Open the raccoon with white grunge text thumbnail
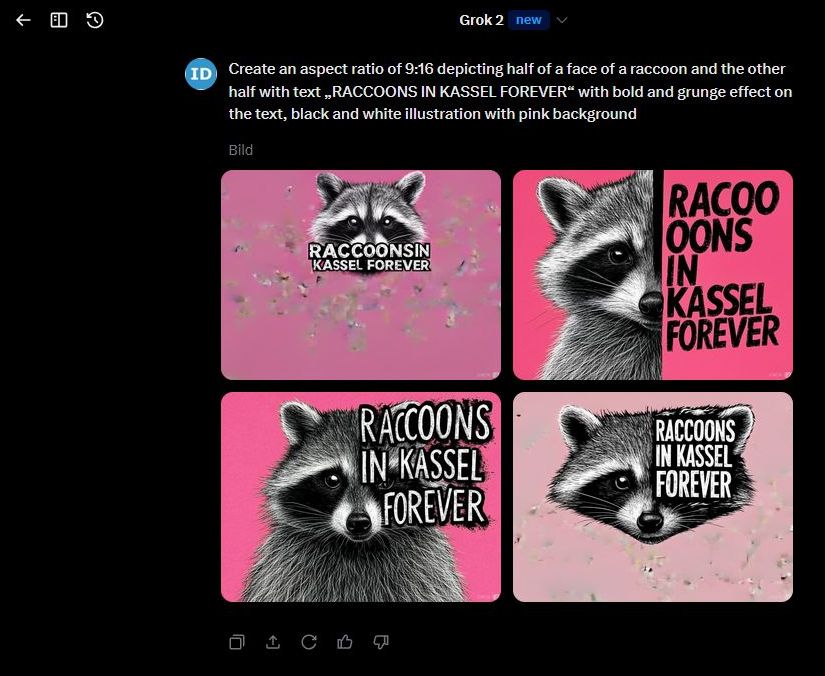825x676 pixels. click(361, 497)
